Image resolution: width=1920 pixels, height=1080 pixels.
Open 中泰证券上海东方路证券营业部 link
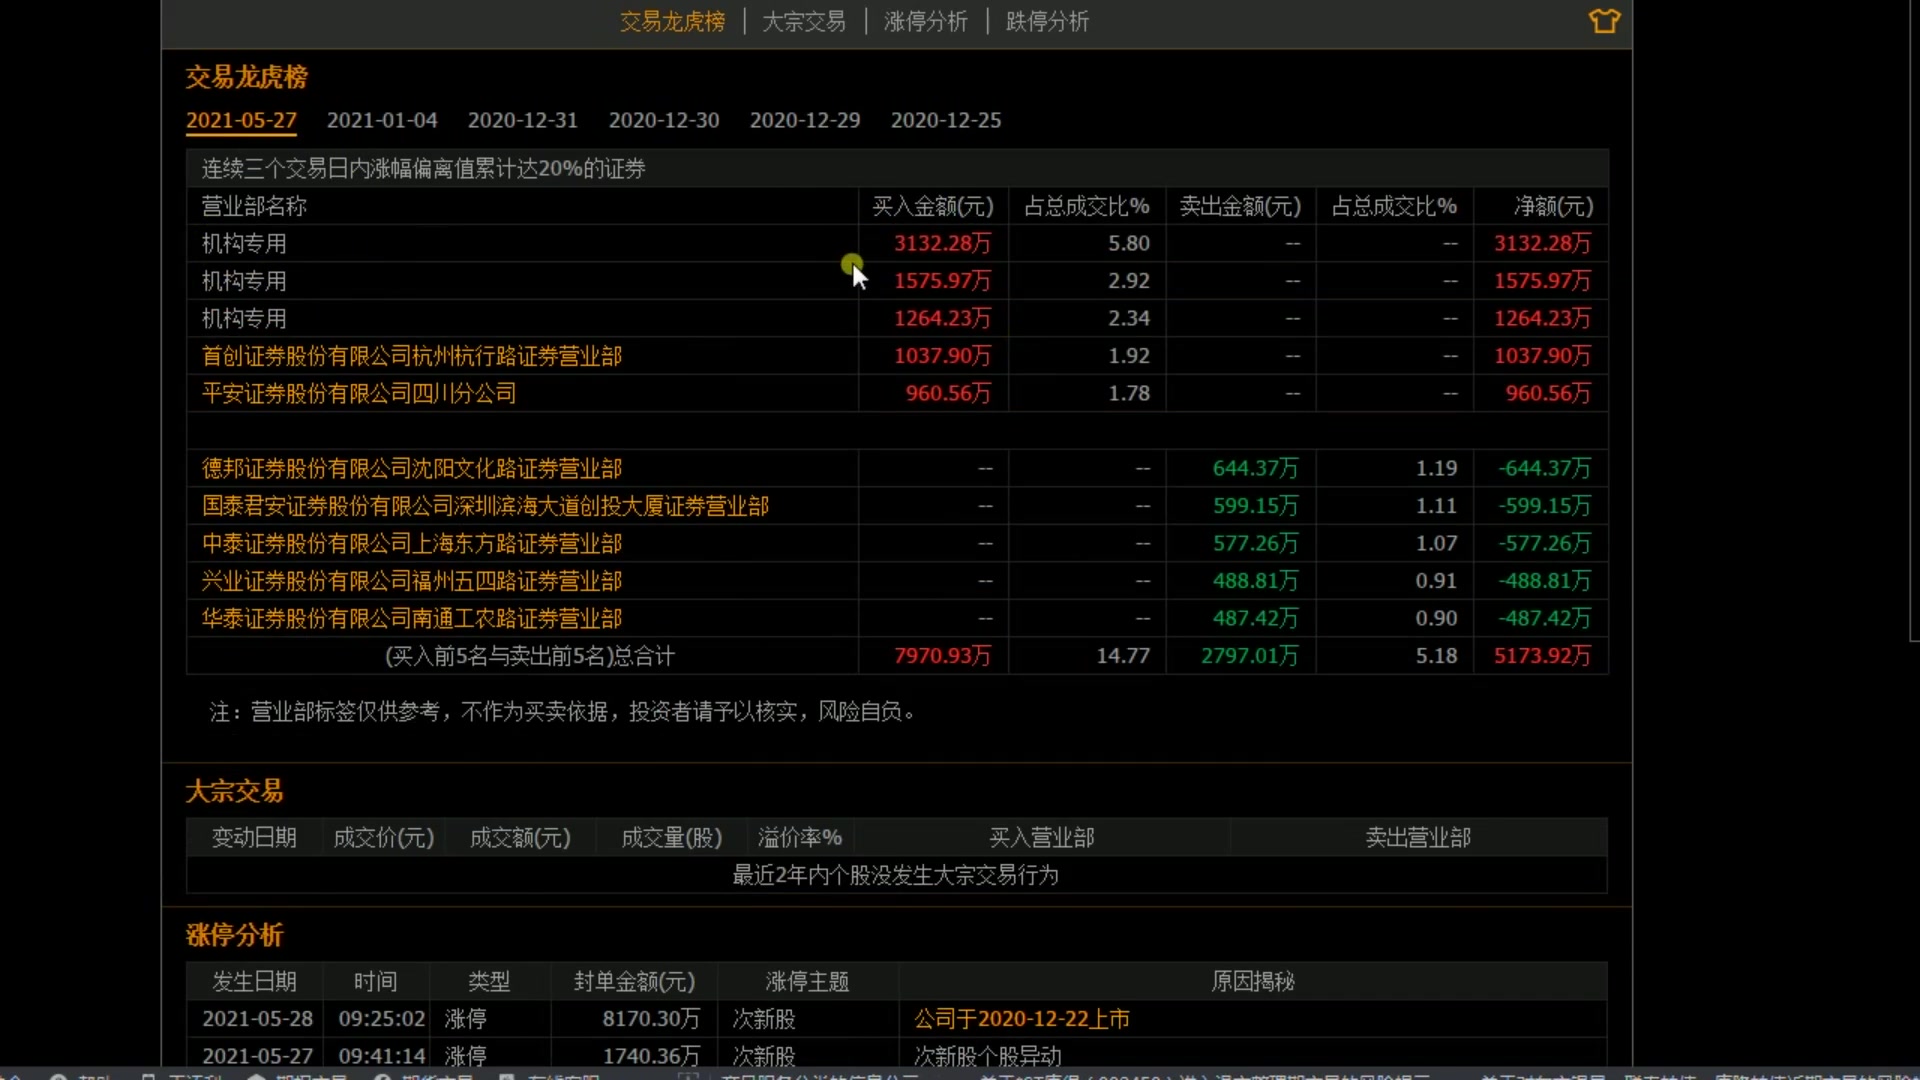(412, 543)
